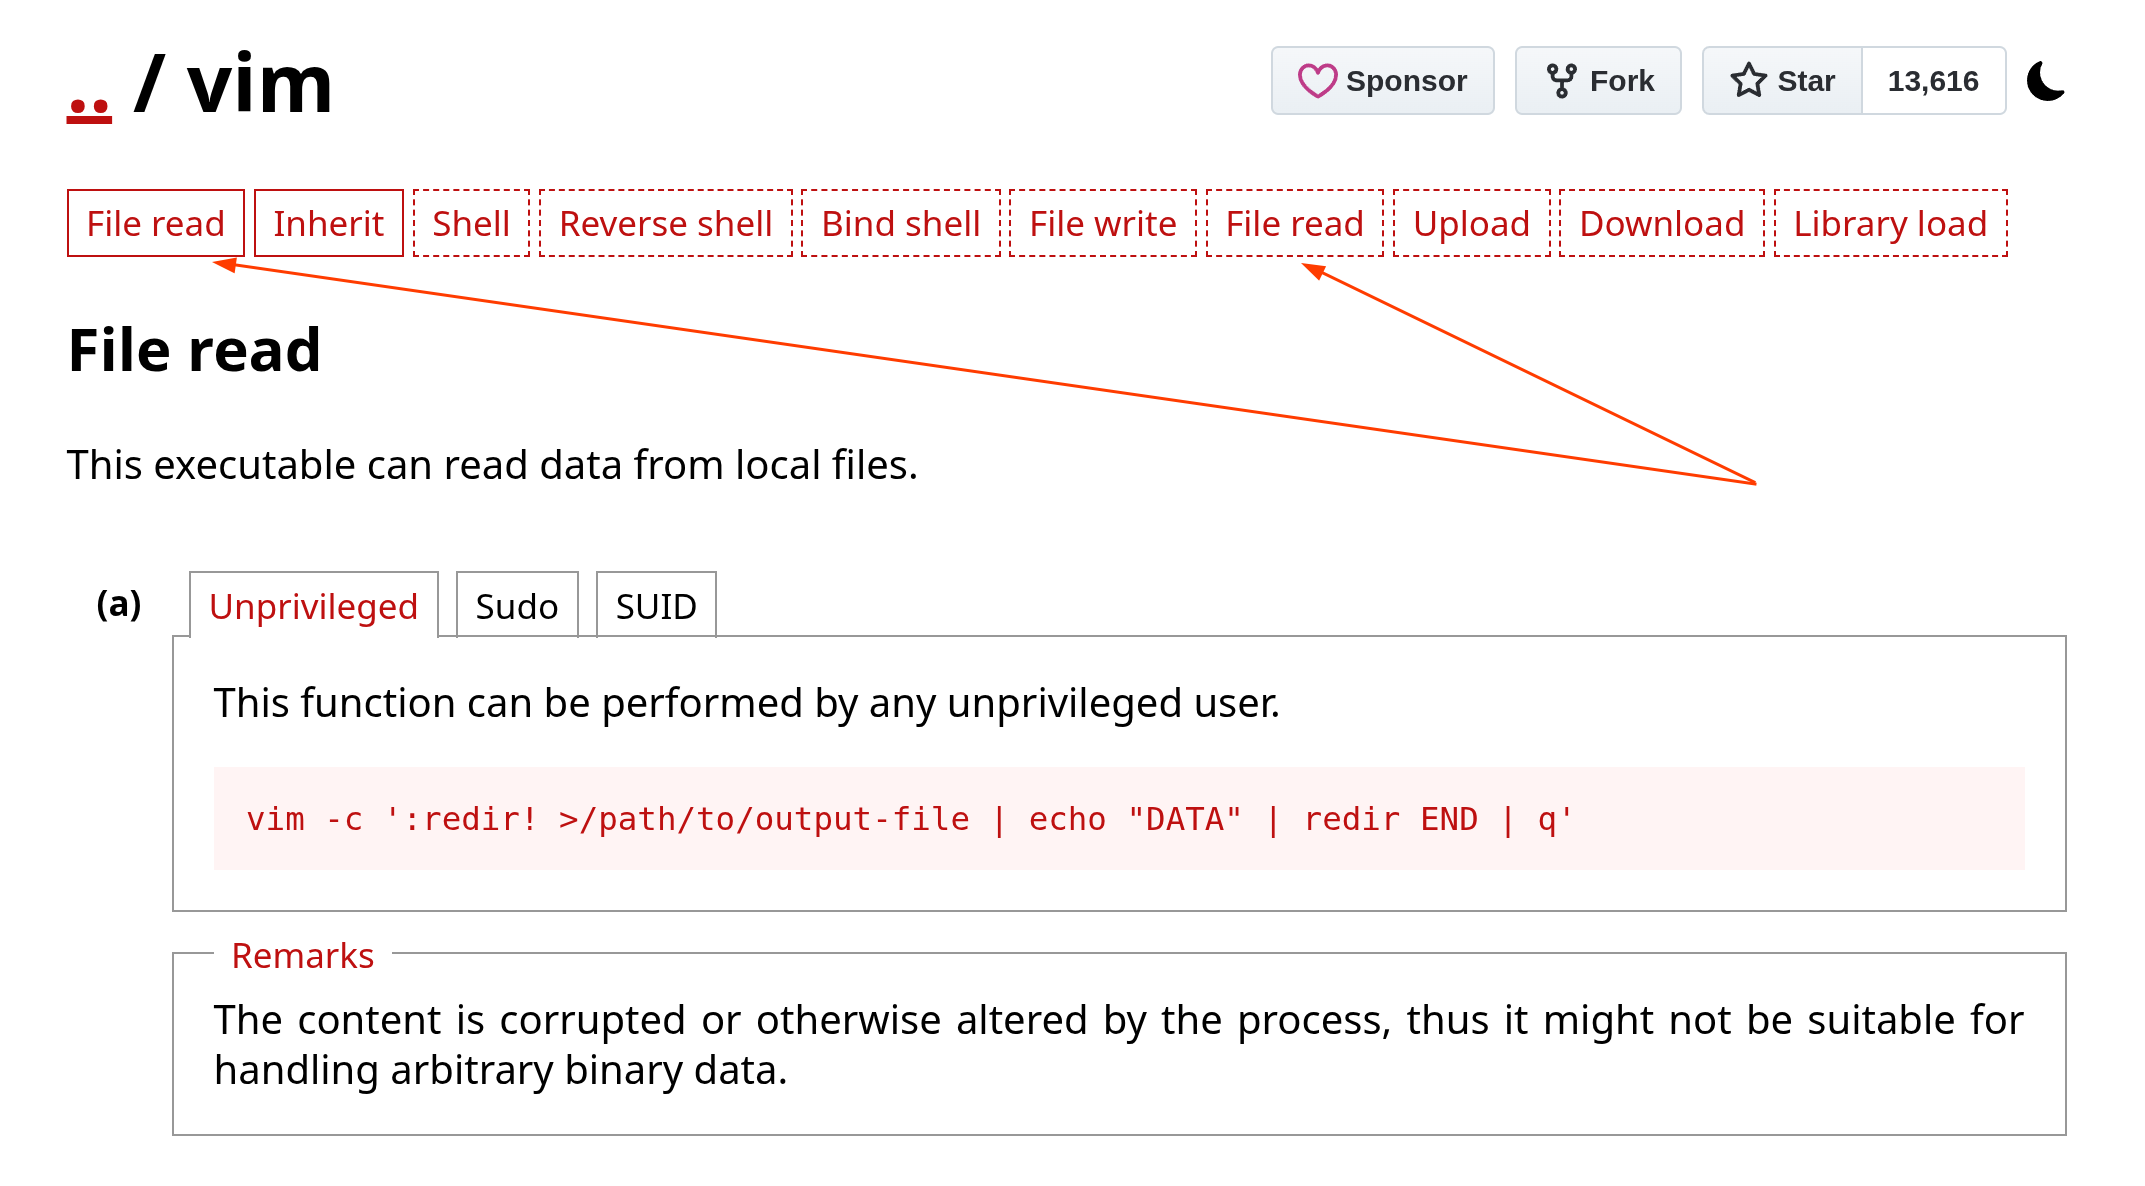Click the vim redir command code block
This screenshot has height=1186, width=2145.
1119,819
